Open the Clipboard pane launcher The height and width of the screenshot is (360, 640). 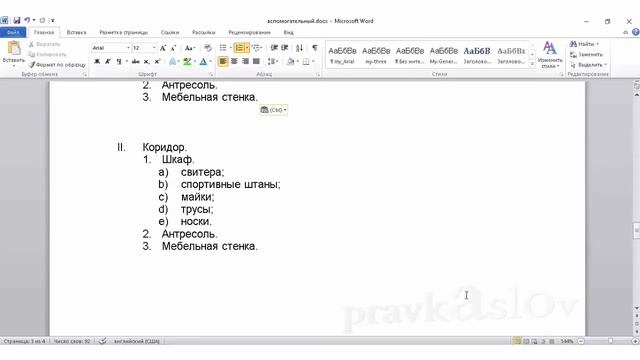click(x=84, y=74)
